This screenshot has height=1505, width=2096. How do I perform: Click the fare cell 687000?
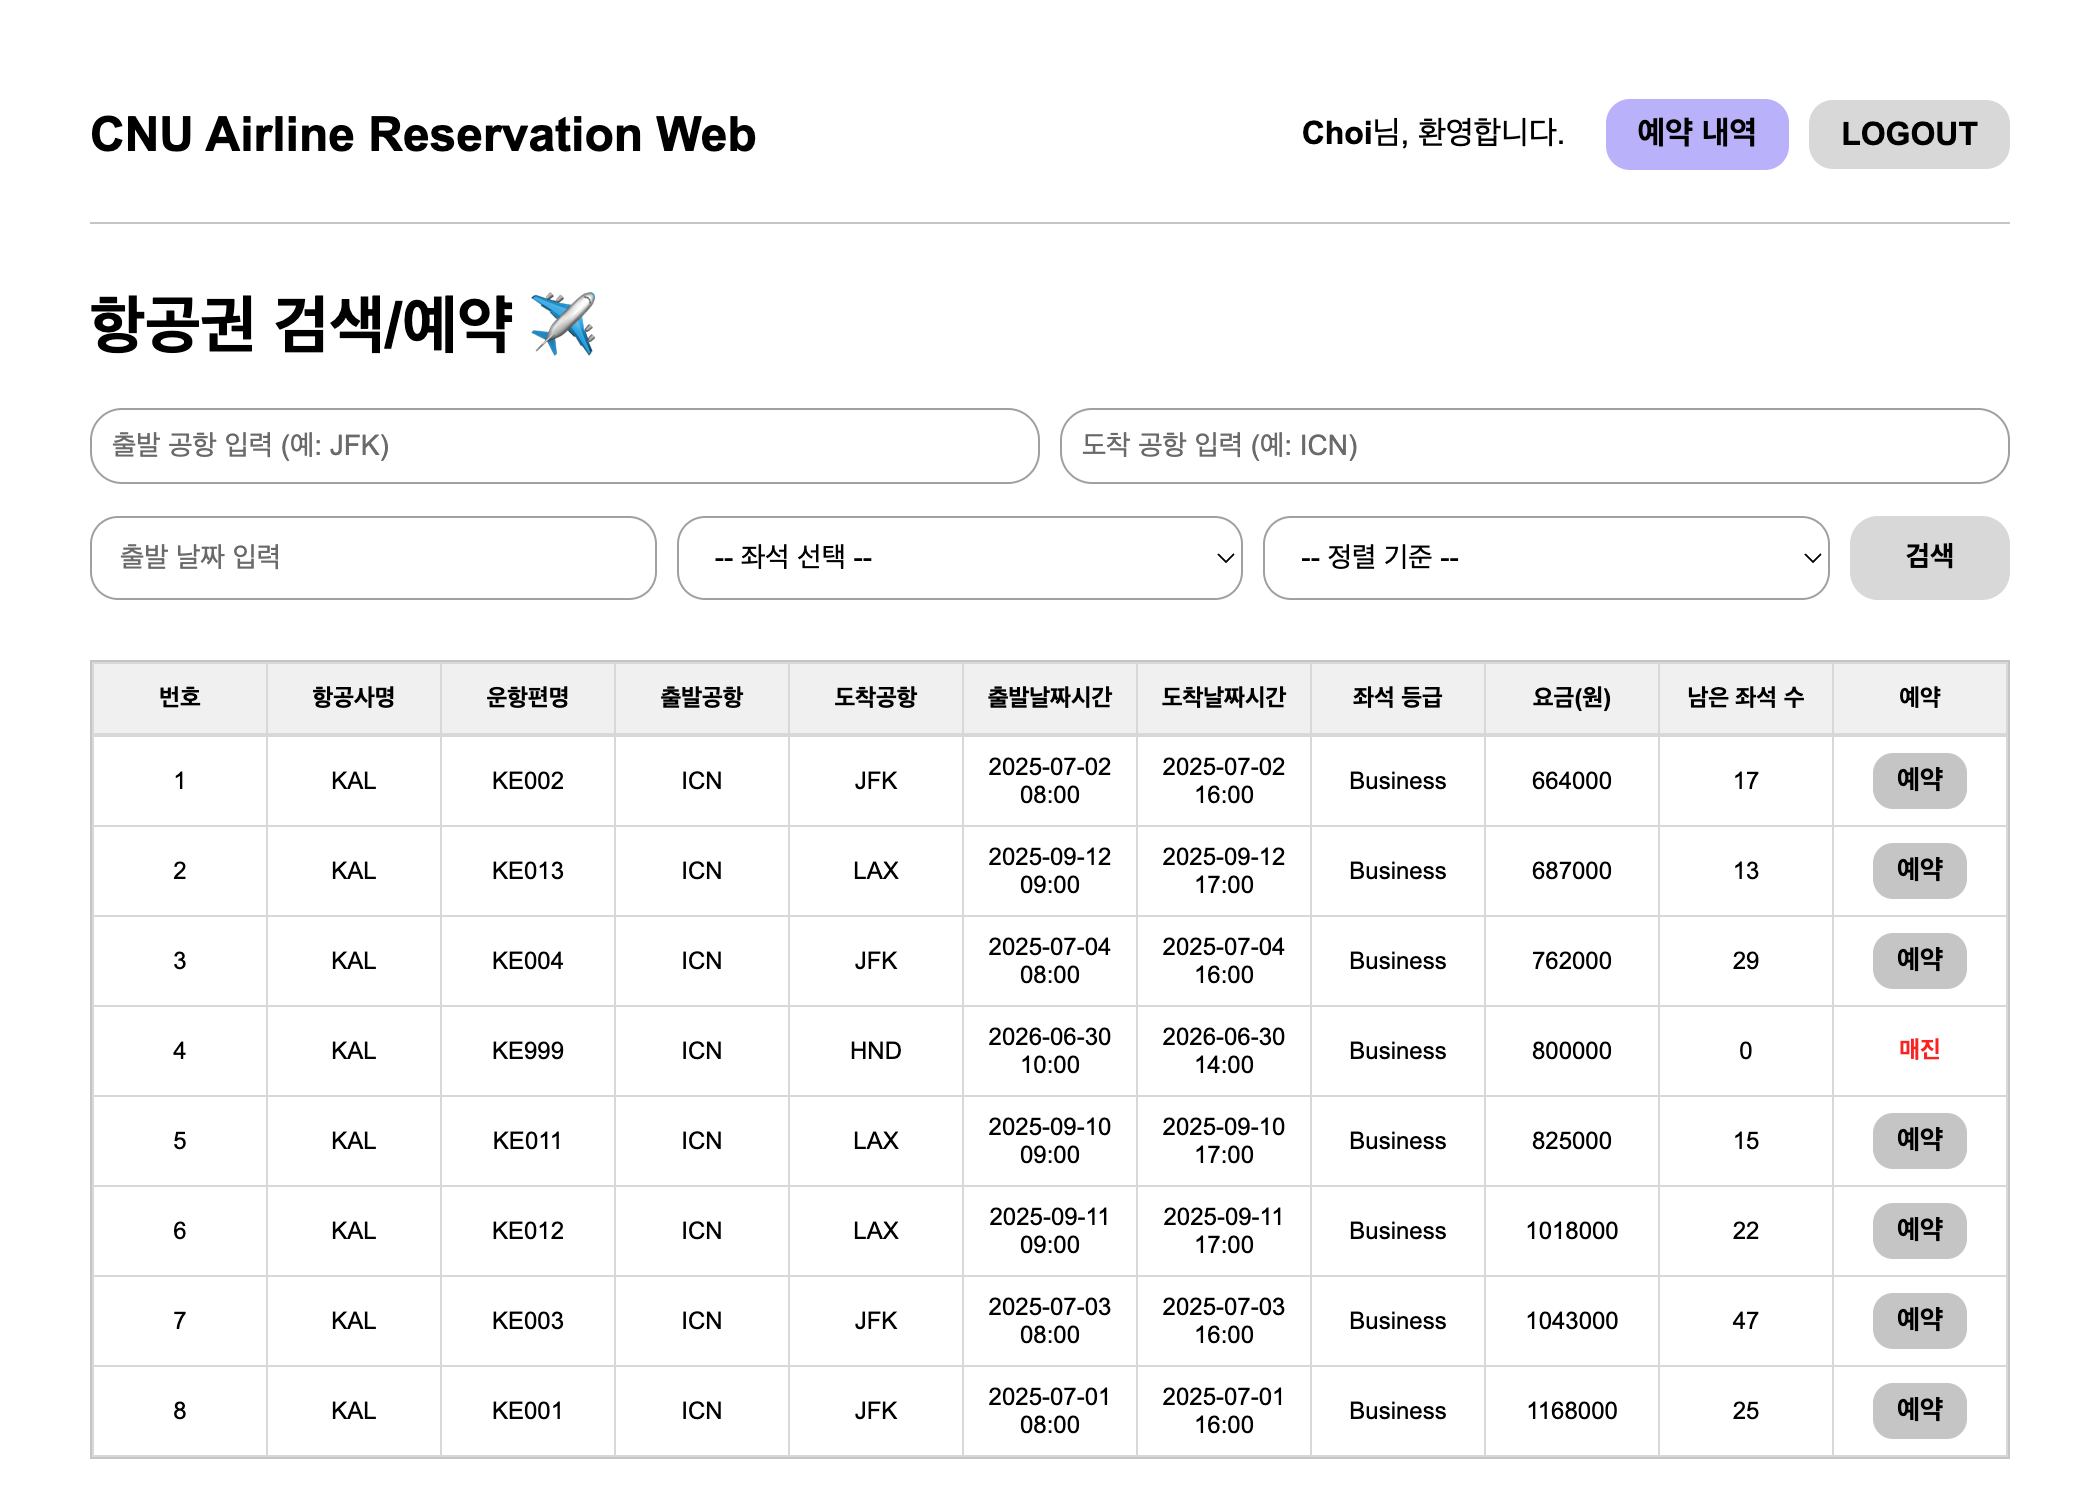coord(1572,871)
